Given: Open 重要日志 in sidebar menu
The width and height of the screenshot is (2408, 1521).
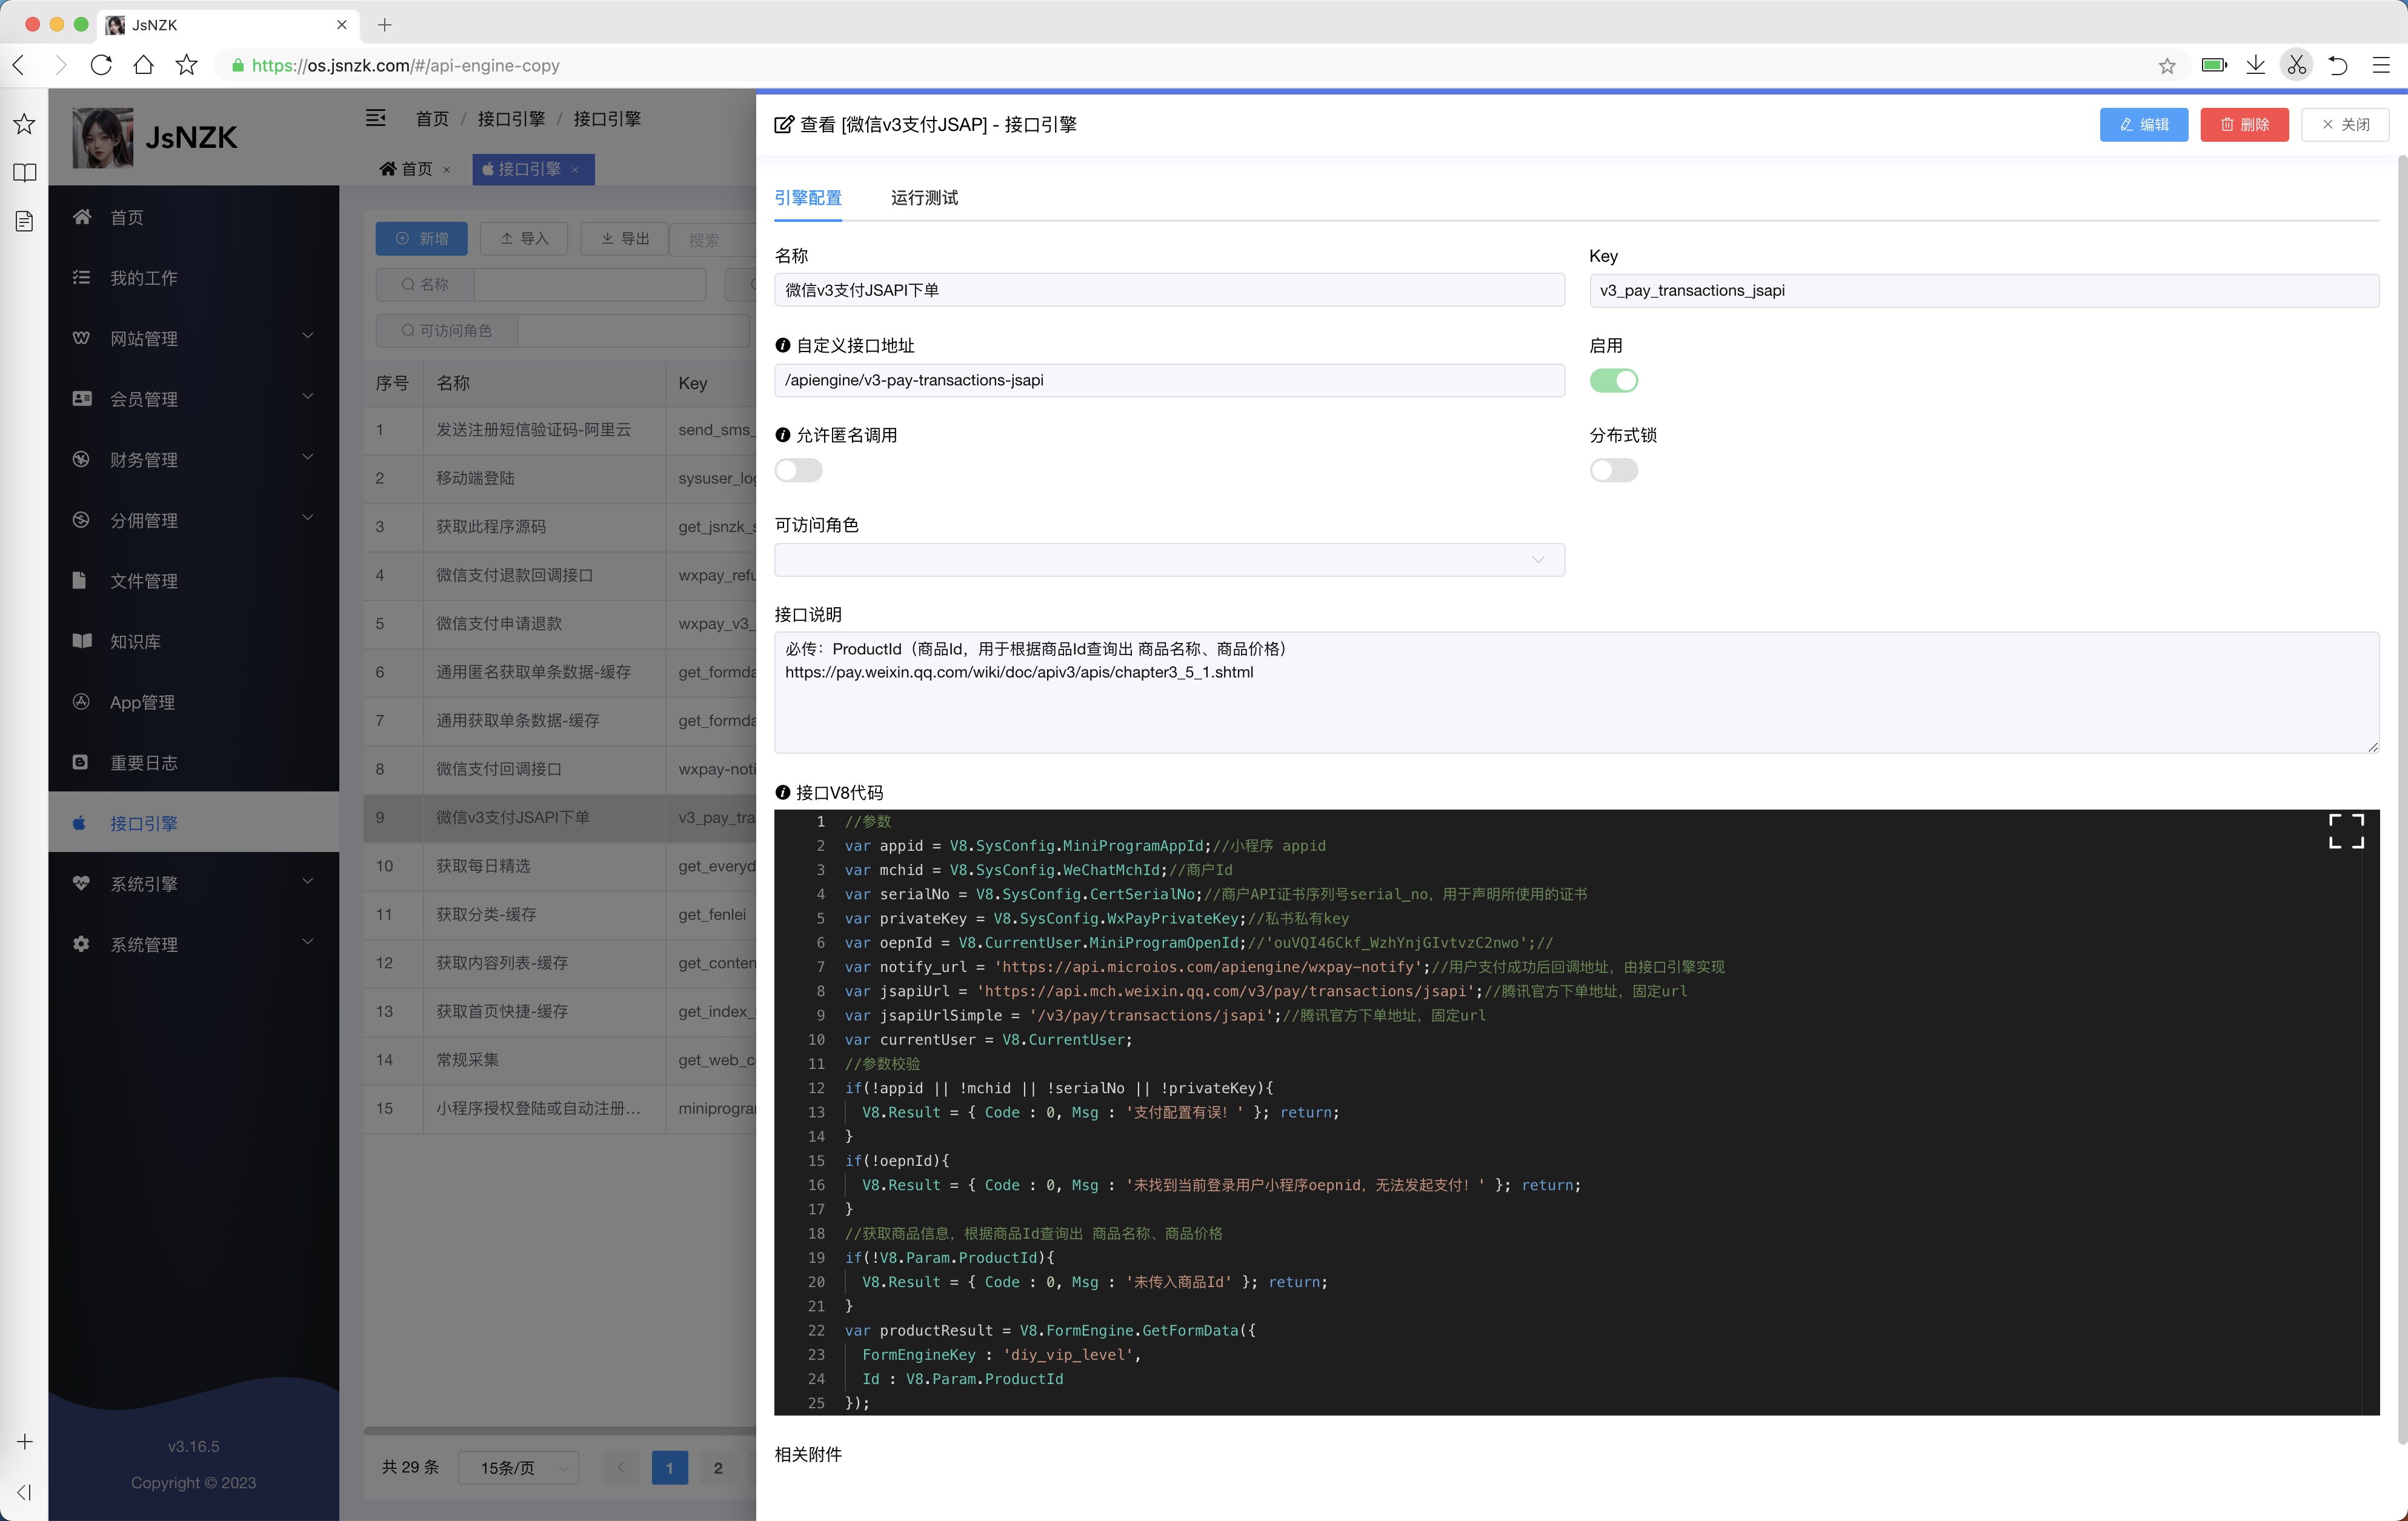Looking at the screenshot, I should pyautogui.click(x=144, y=763).
